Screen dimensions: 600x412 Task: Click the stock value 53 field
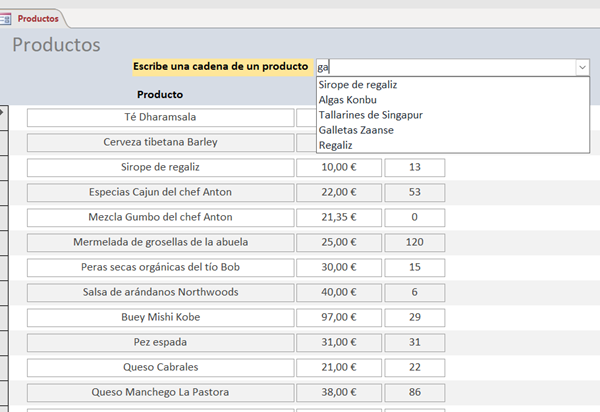click(x=415, y=192)
